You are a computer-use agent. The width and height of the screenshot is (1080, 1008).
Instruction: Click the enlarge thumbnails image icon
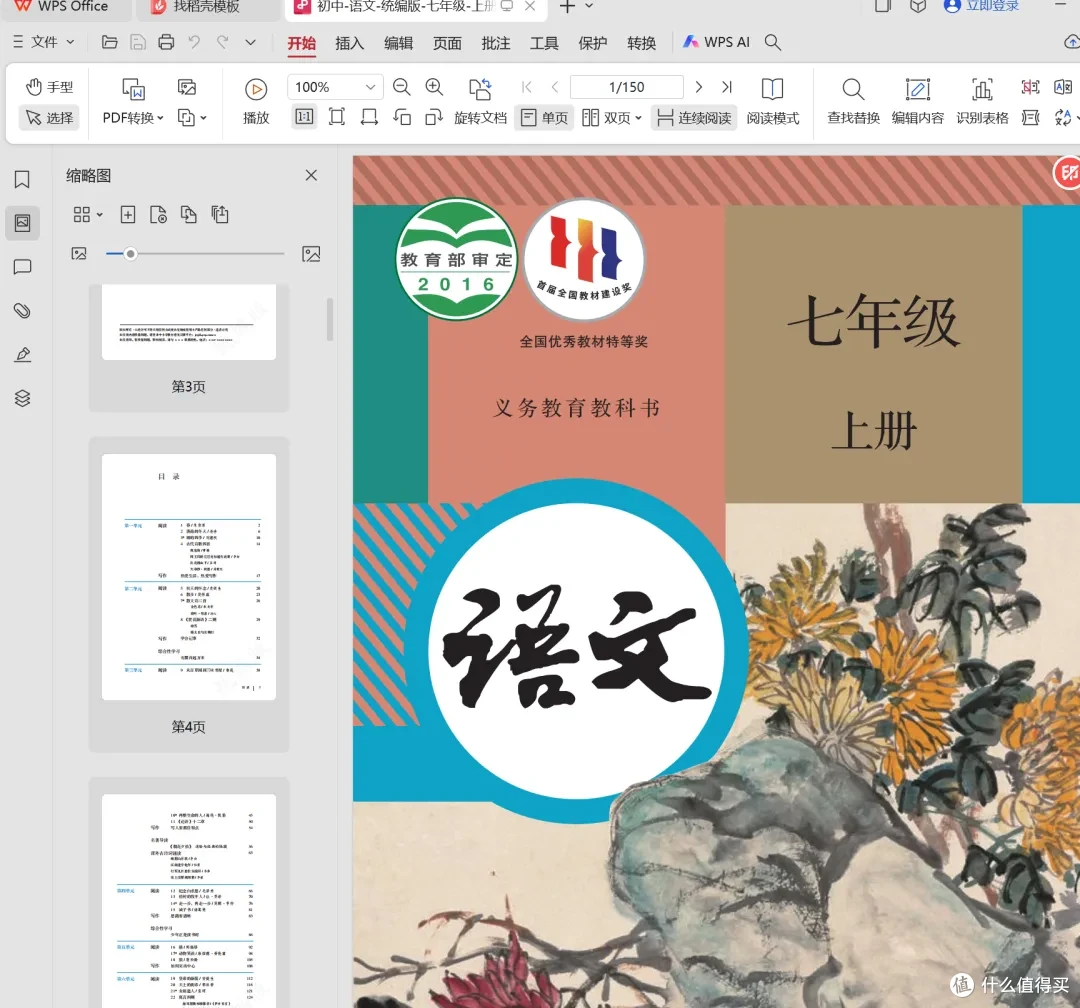(311, 254)
